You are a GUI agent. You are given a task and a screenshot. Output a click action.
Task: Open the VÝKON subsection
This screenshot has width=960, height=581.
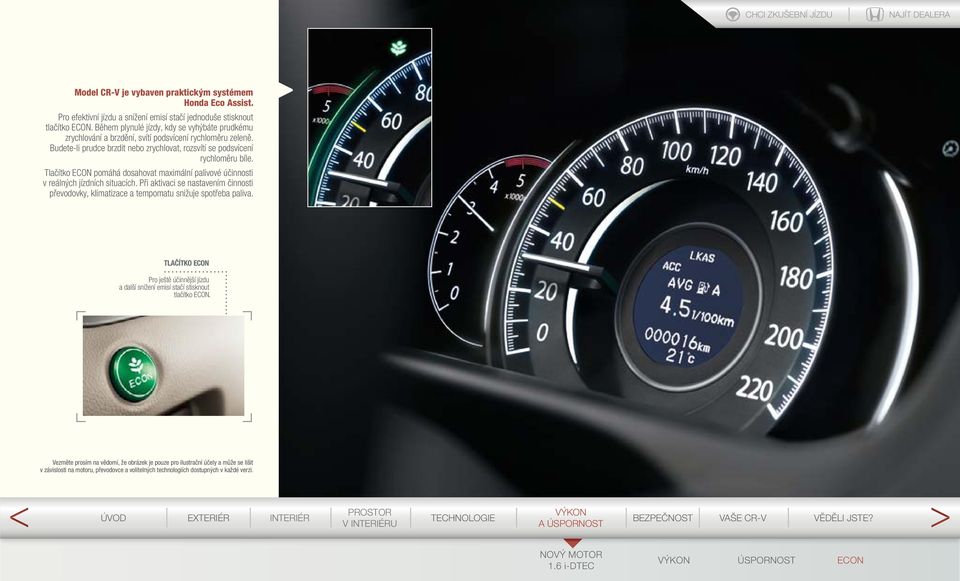tap(673, 560)
